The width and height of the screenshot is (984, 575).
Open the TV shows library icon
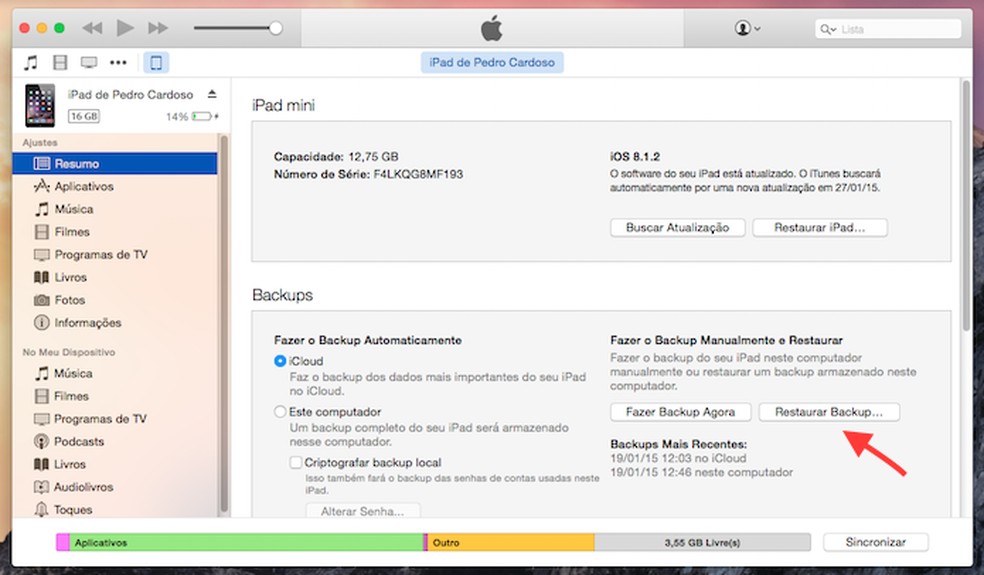[89, 62]
